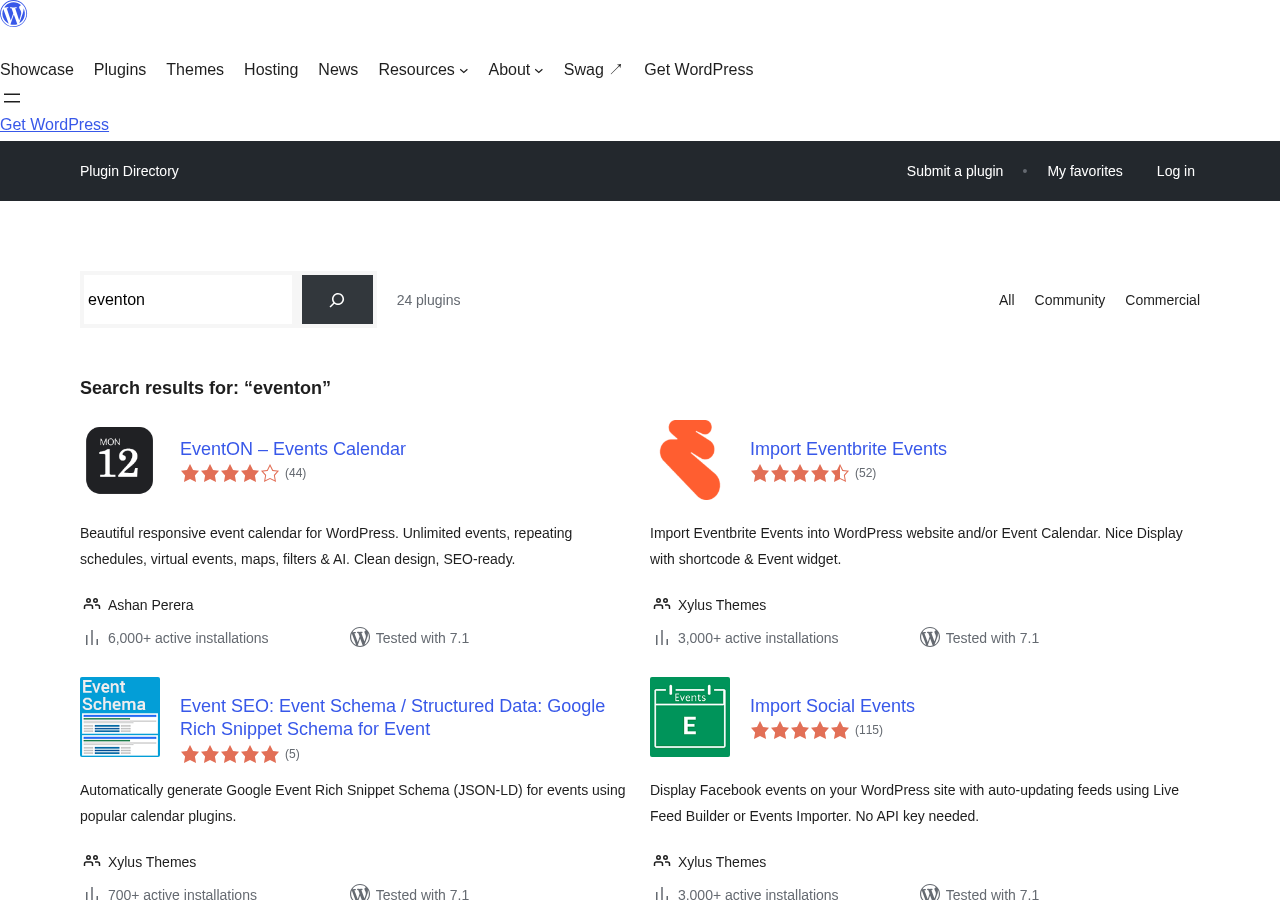Image resolution: width=1280 pixels, height=900 pixels.
Task: Open EventON – Events Calendar title link
Action: pos(293,449)
